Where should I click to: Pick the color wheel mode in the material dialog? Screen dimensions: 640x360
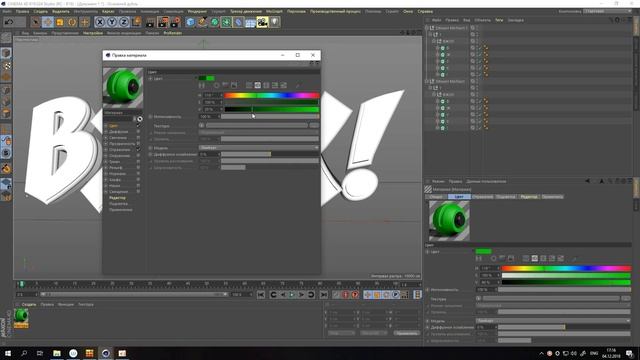[216, 85]
